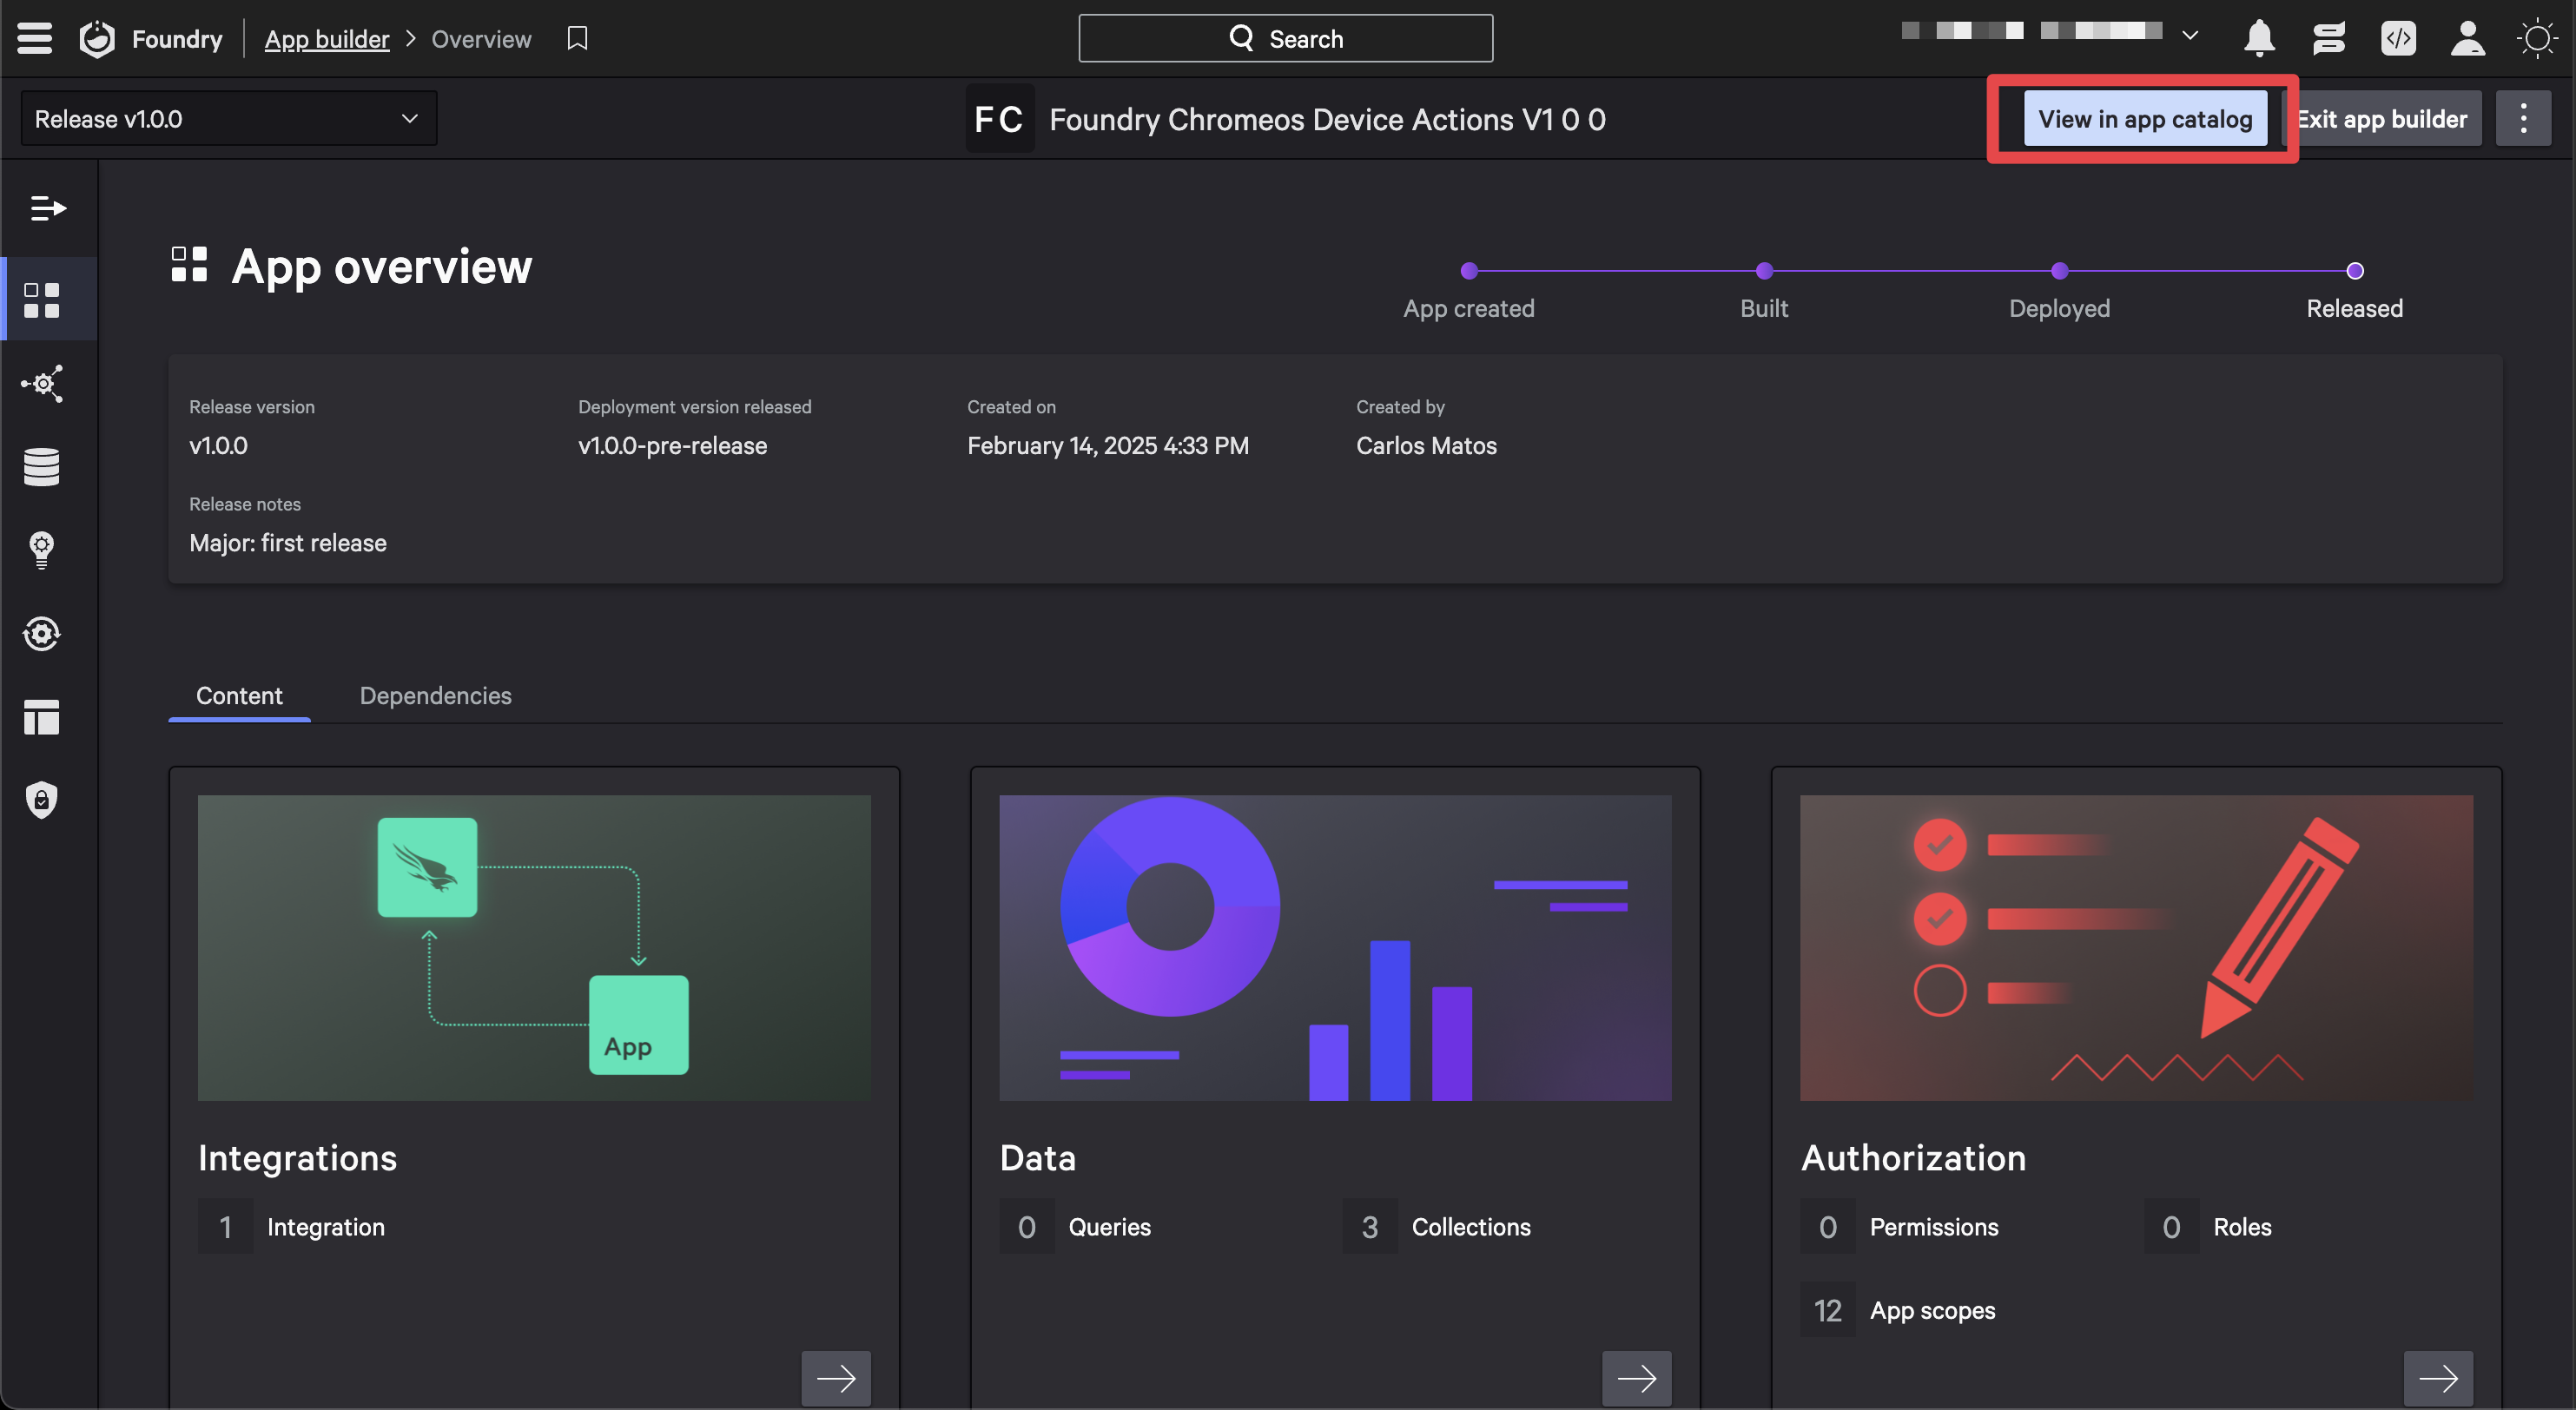
Task: Focus the Search field
Action: (1285, 38)
